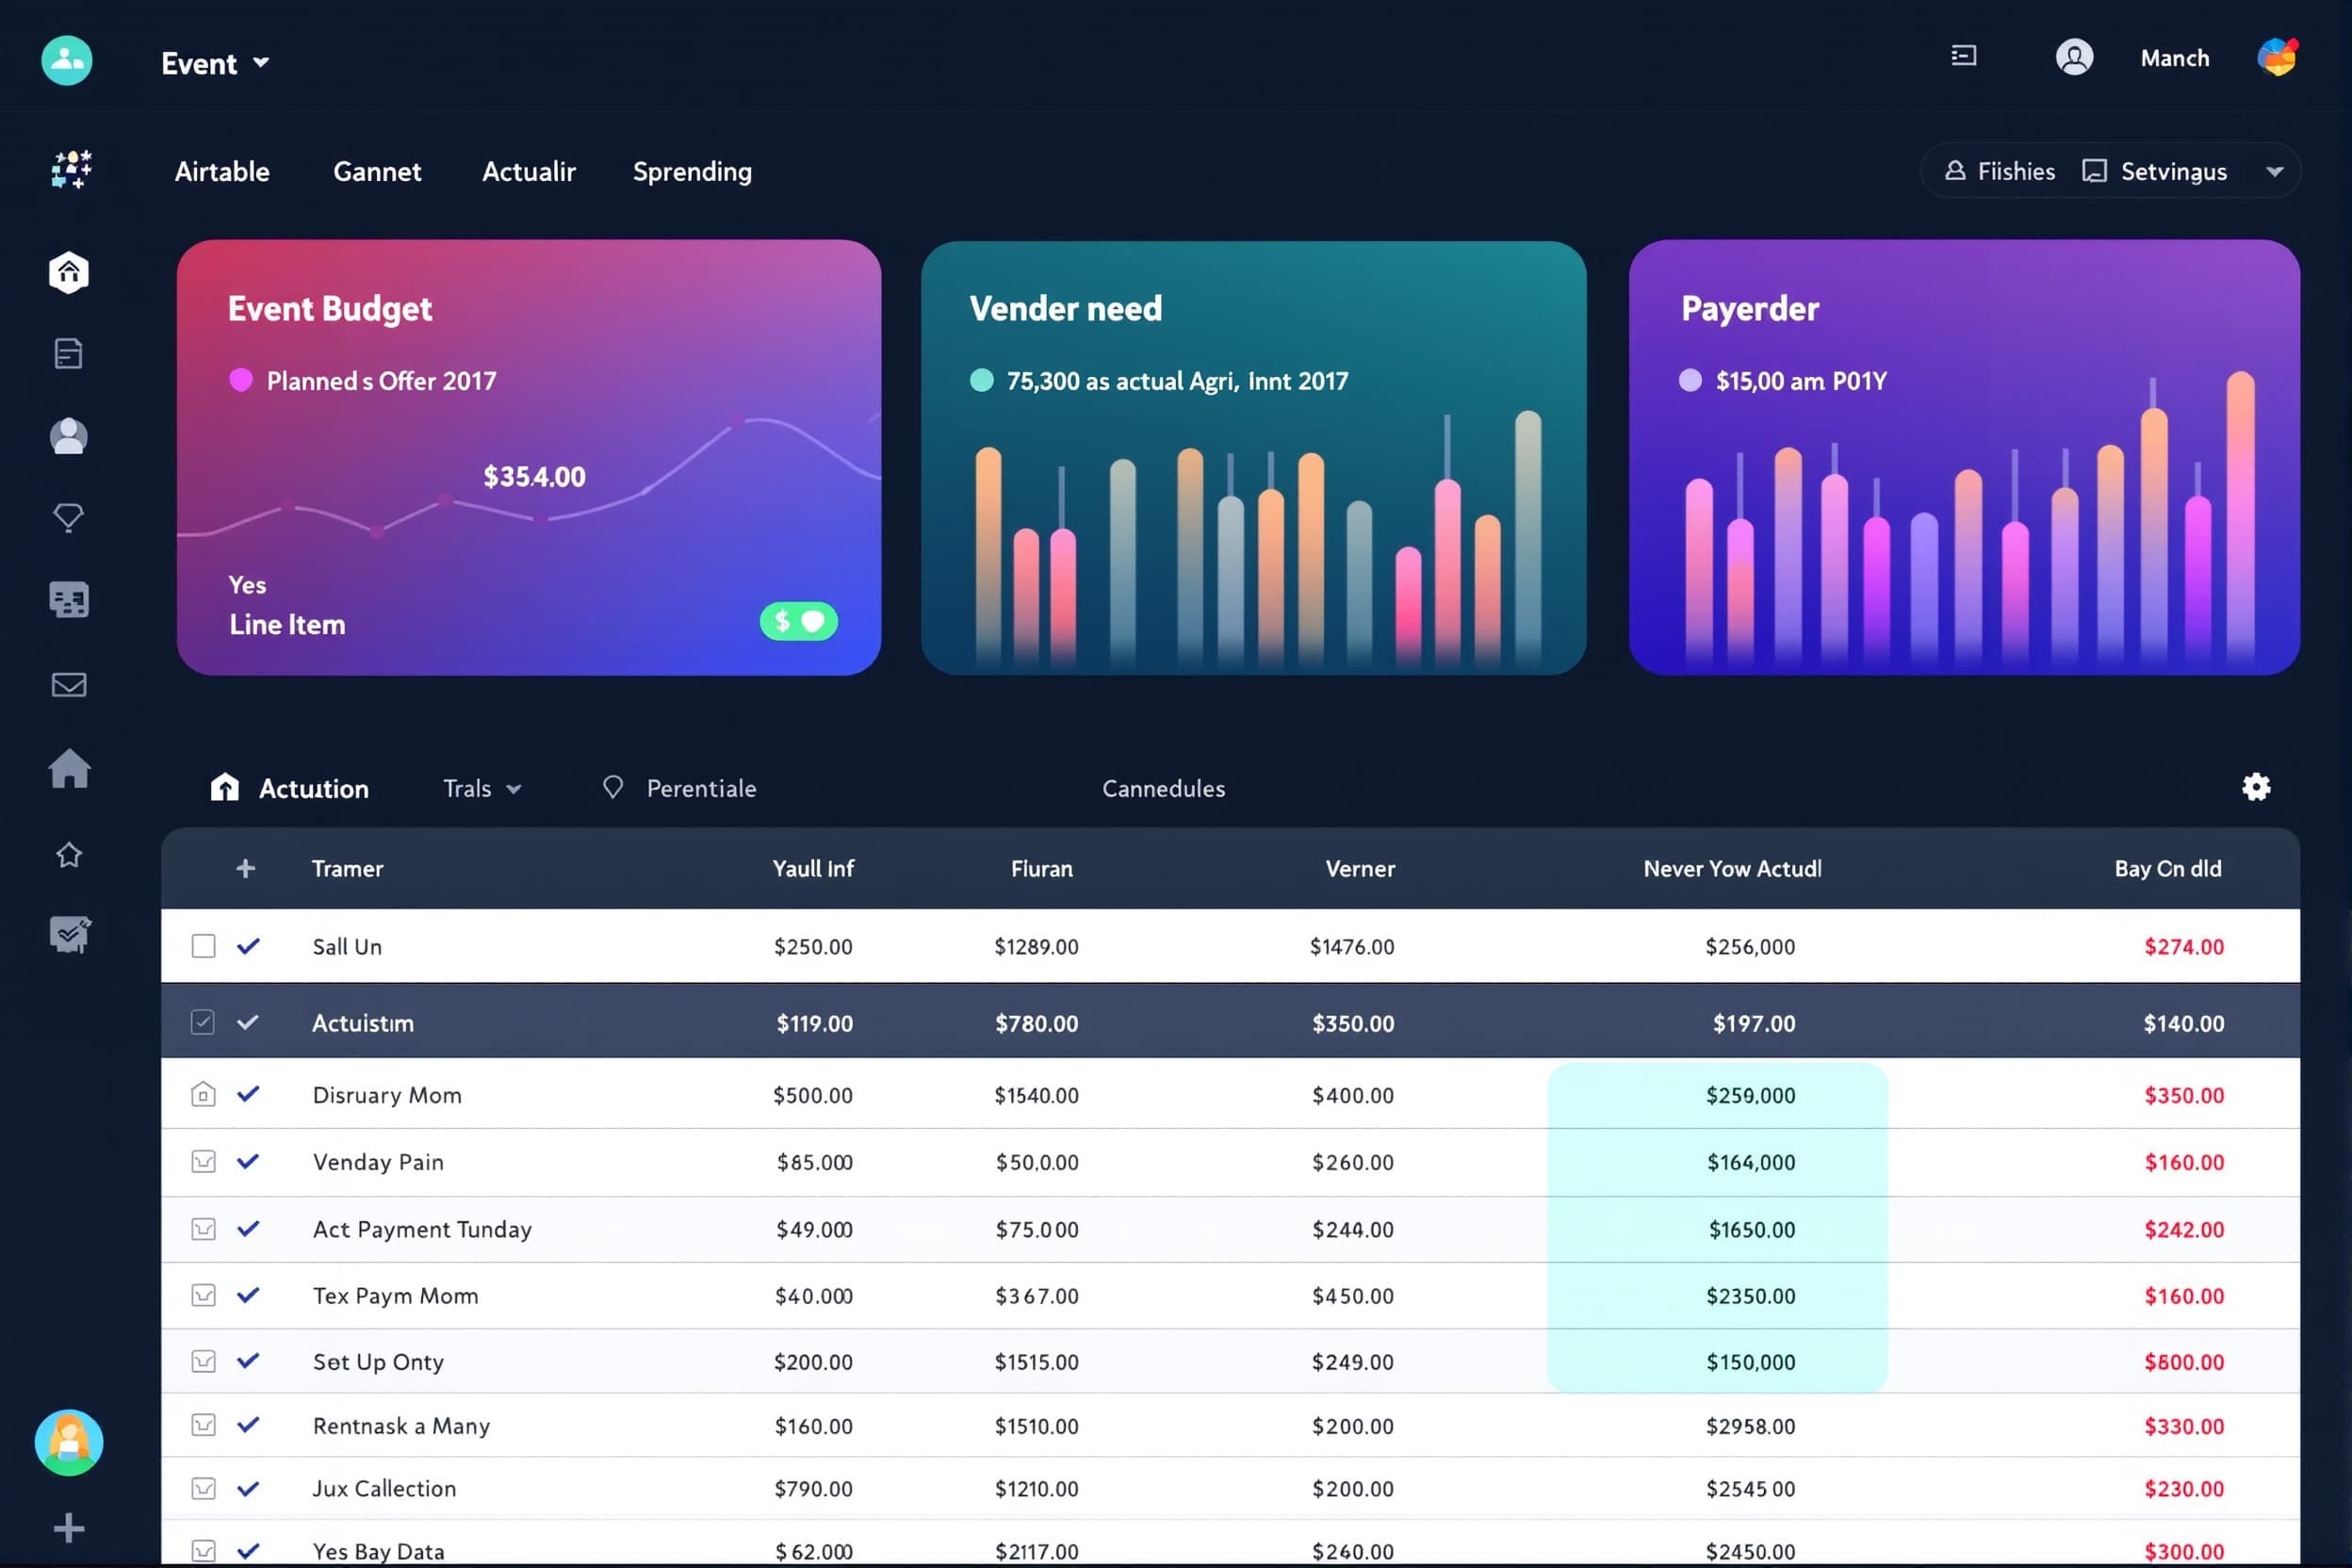
Task: Switch to the Gannet tab
Action: 377,172
